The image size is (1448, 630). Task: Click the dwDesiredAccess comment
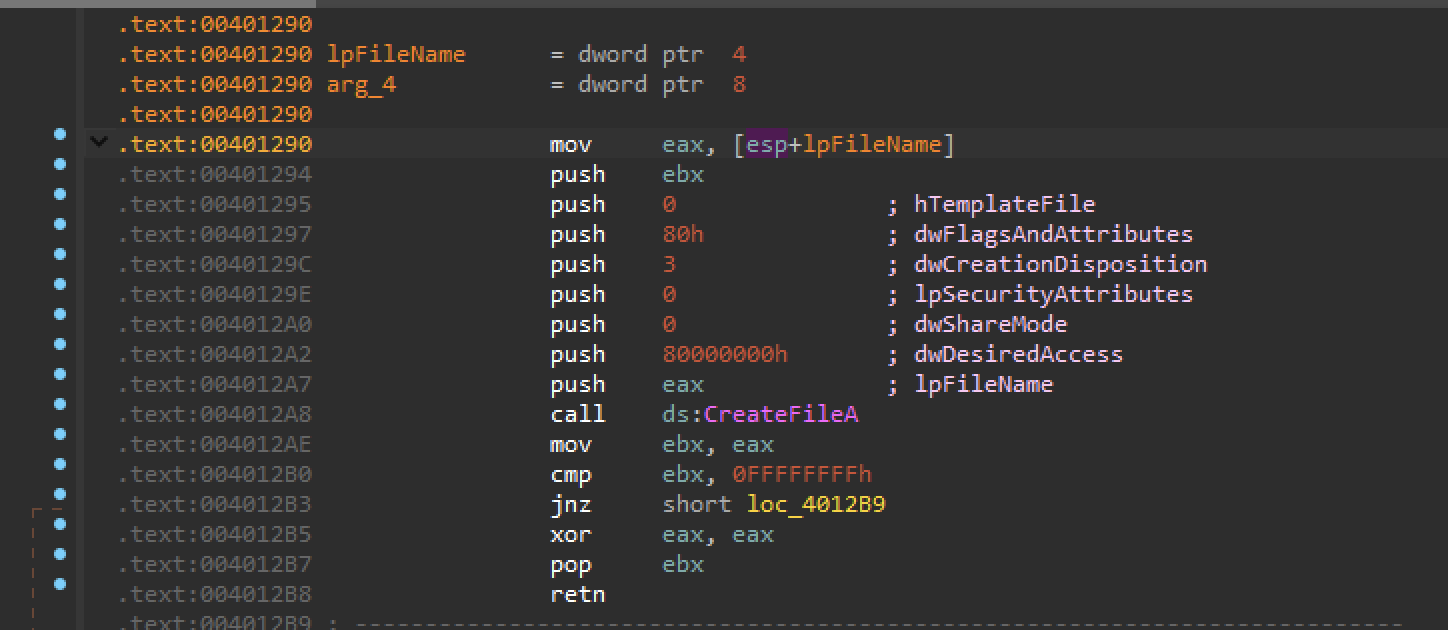click(1019, 354)
